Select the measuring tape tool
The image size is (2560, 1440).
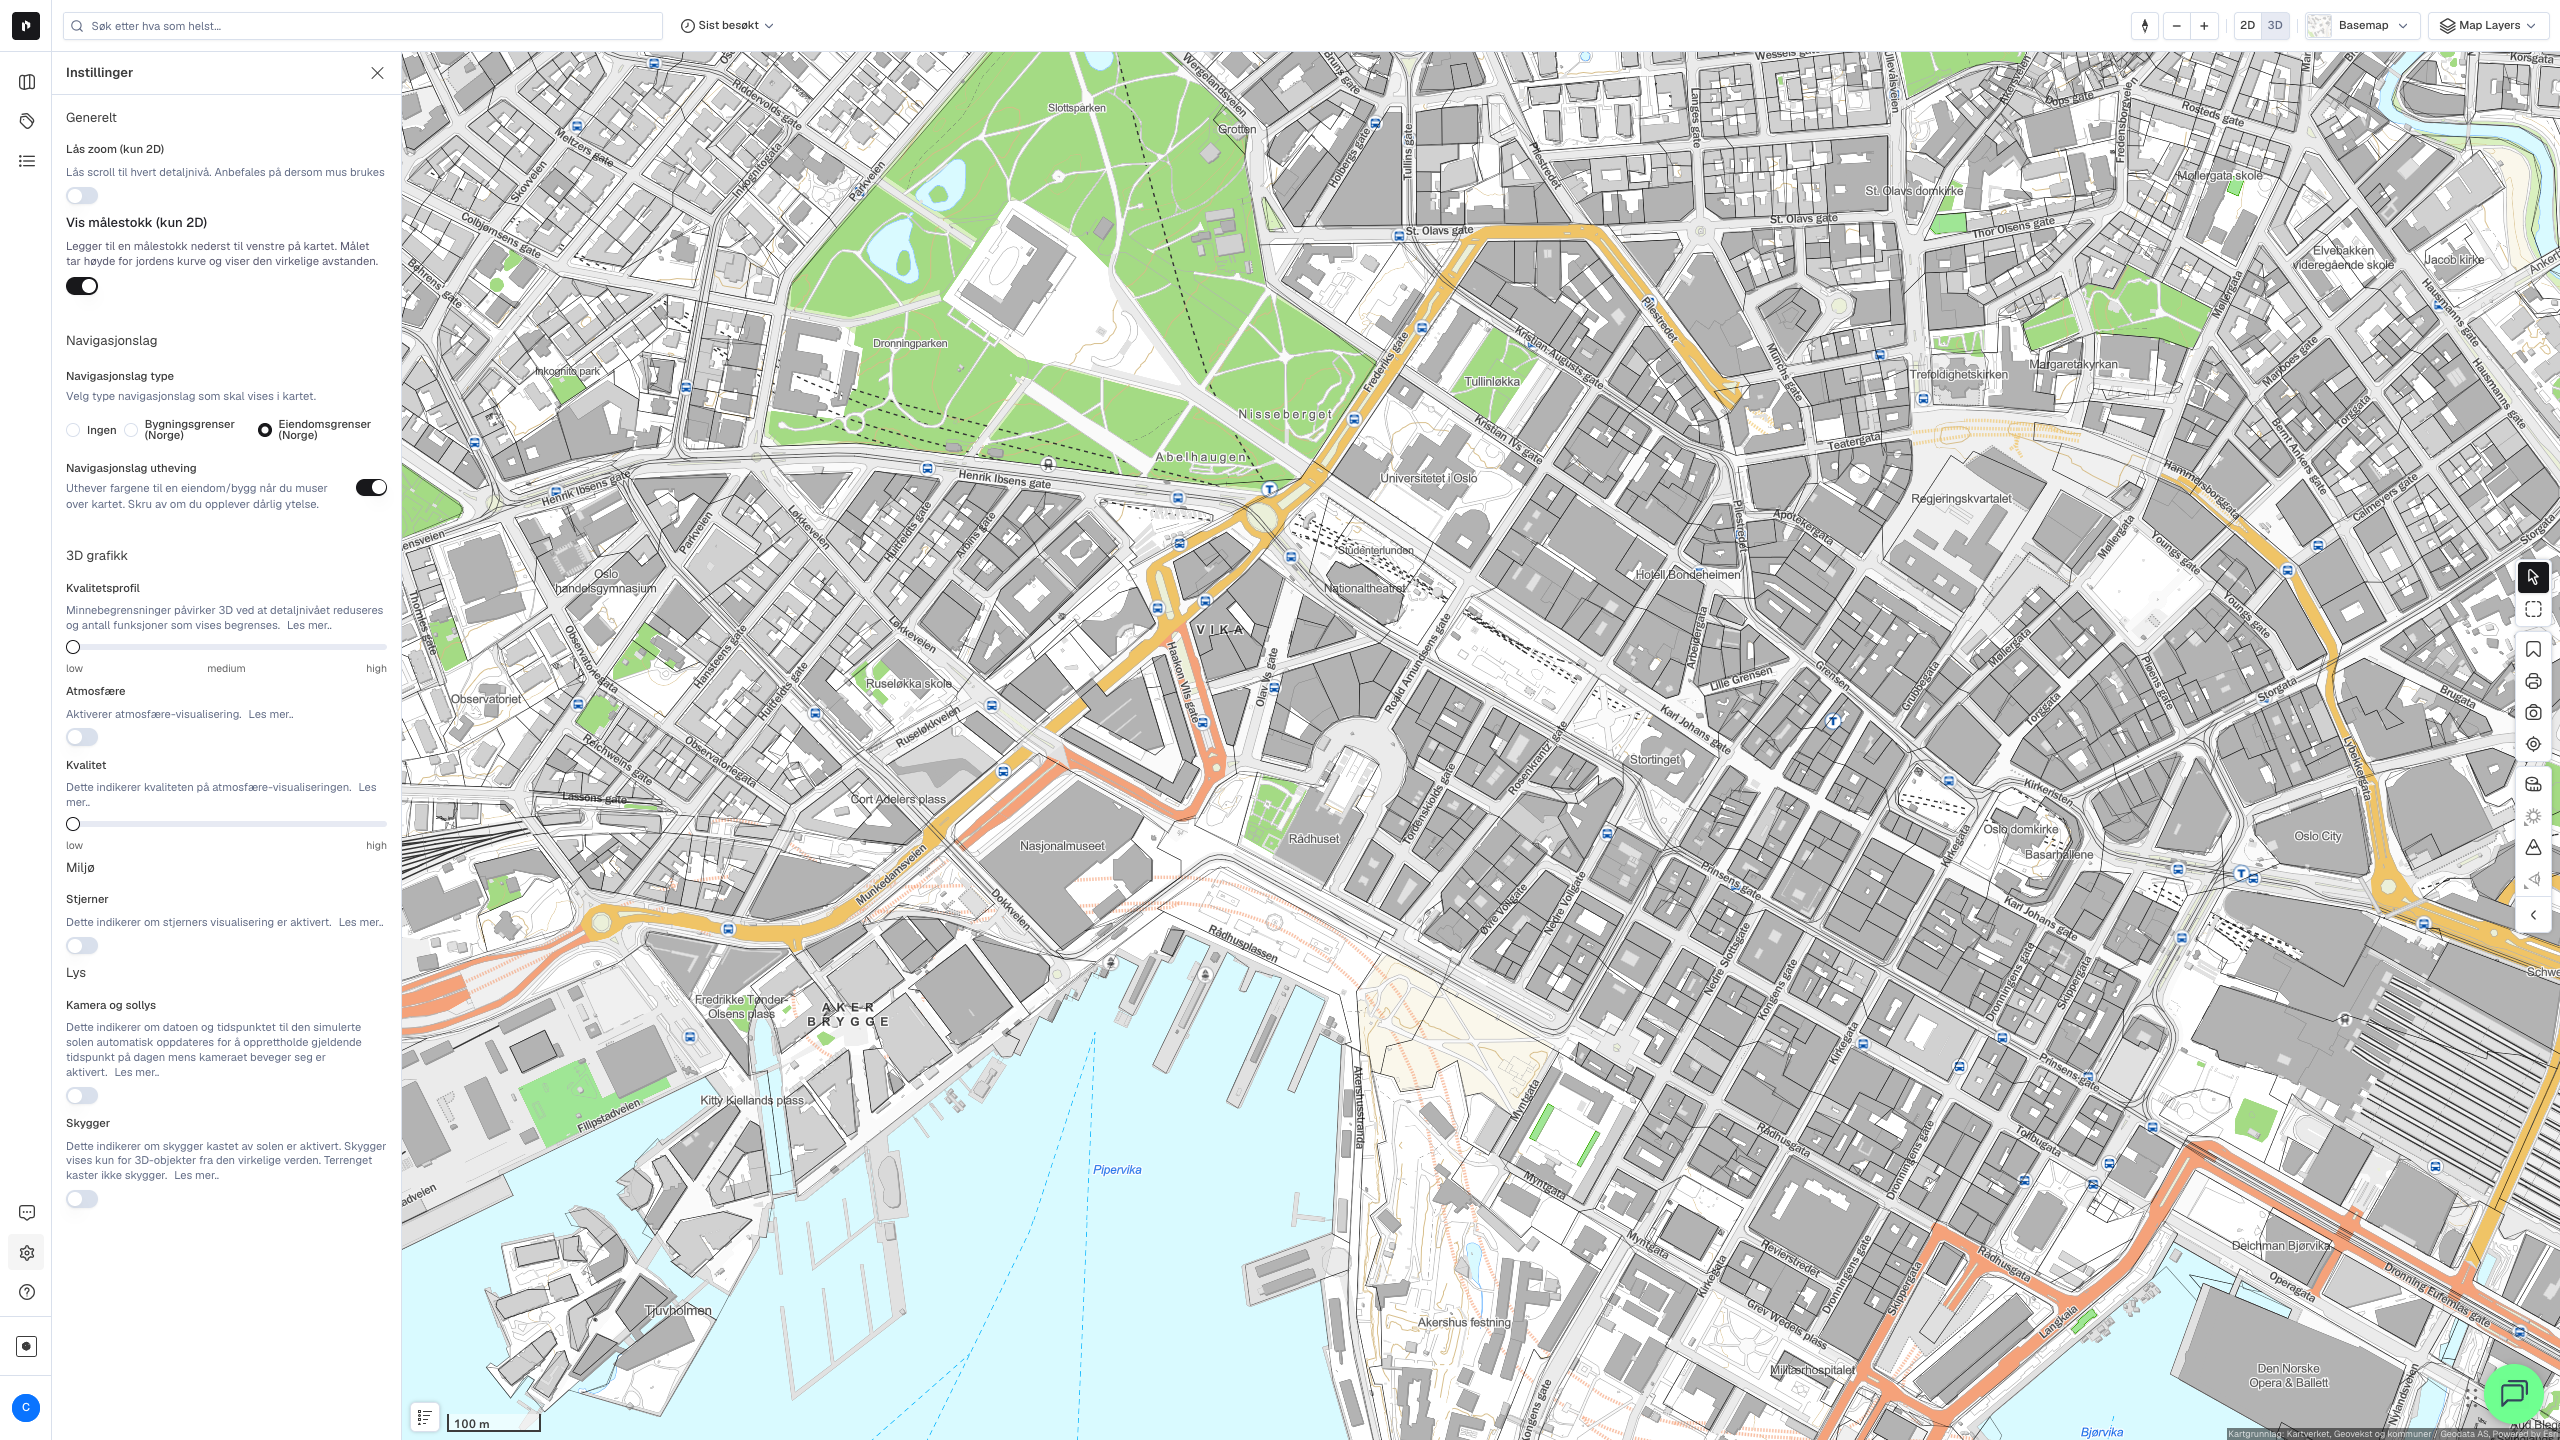(x=2533, y=785)
